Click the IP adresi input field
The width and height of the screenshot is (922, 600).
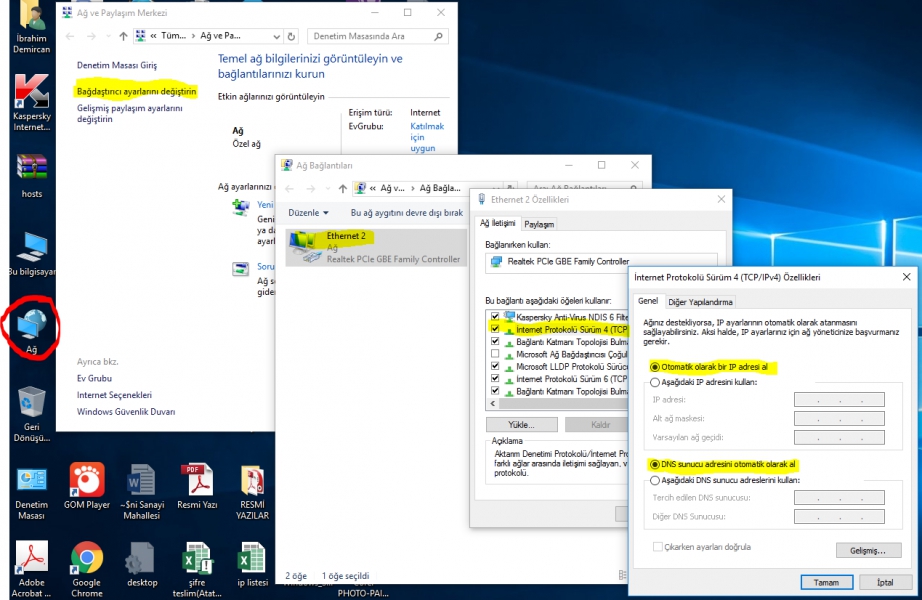pyautogui.click(x=839, y=400)
